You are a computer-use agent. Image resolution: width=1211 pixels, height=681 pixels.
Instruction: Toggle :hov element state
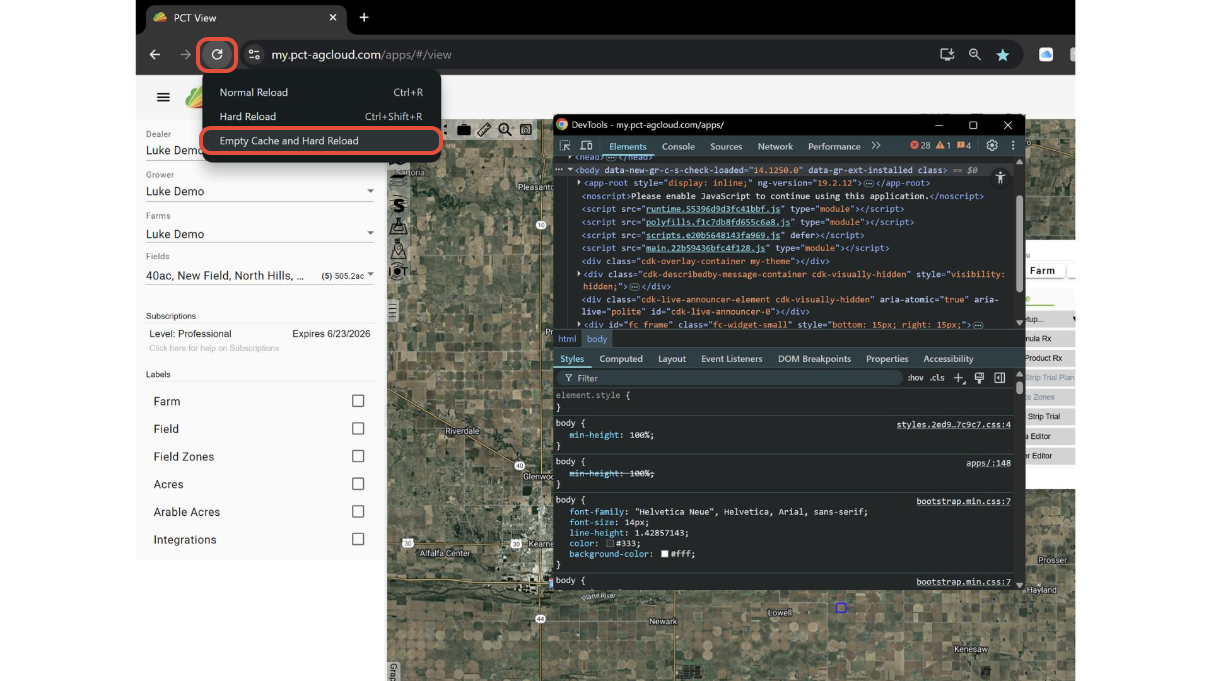tap(915, 378)
